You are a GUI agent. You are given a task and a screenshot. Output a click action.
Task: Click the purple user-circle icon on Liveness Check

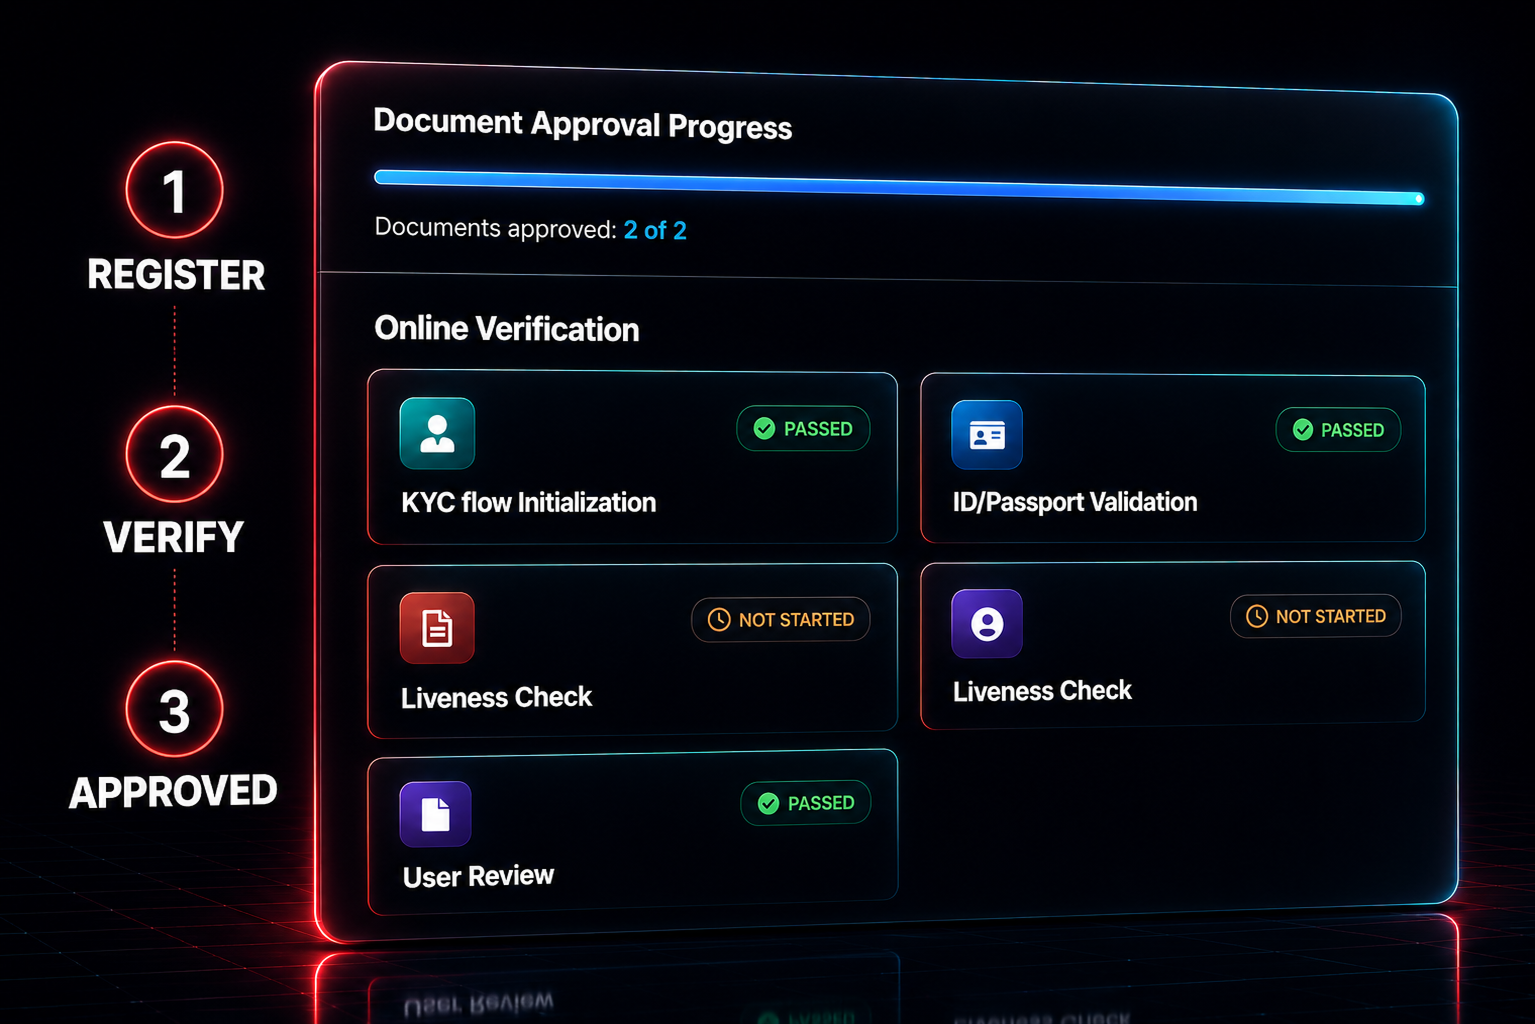click(987, 624)
